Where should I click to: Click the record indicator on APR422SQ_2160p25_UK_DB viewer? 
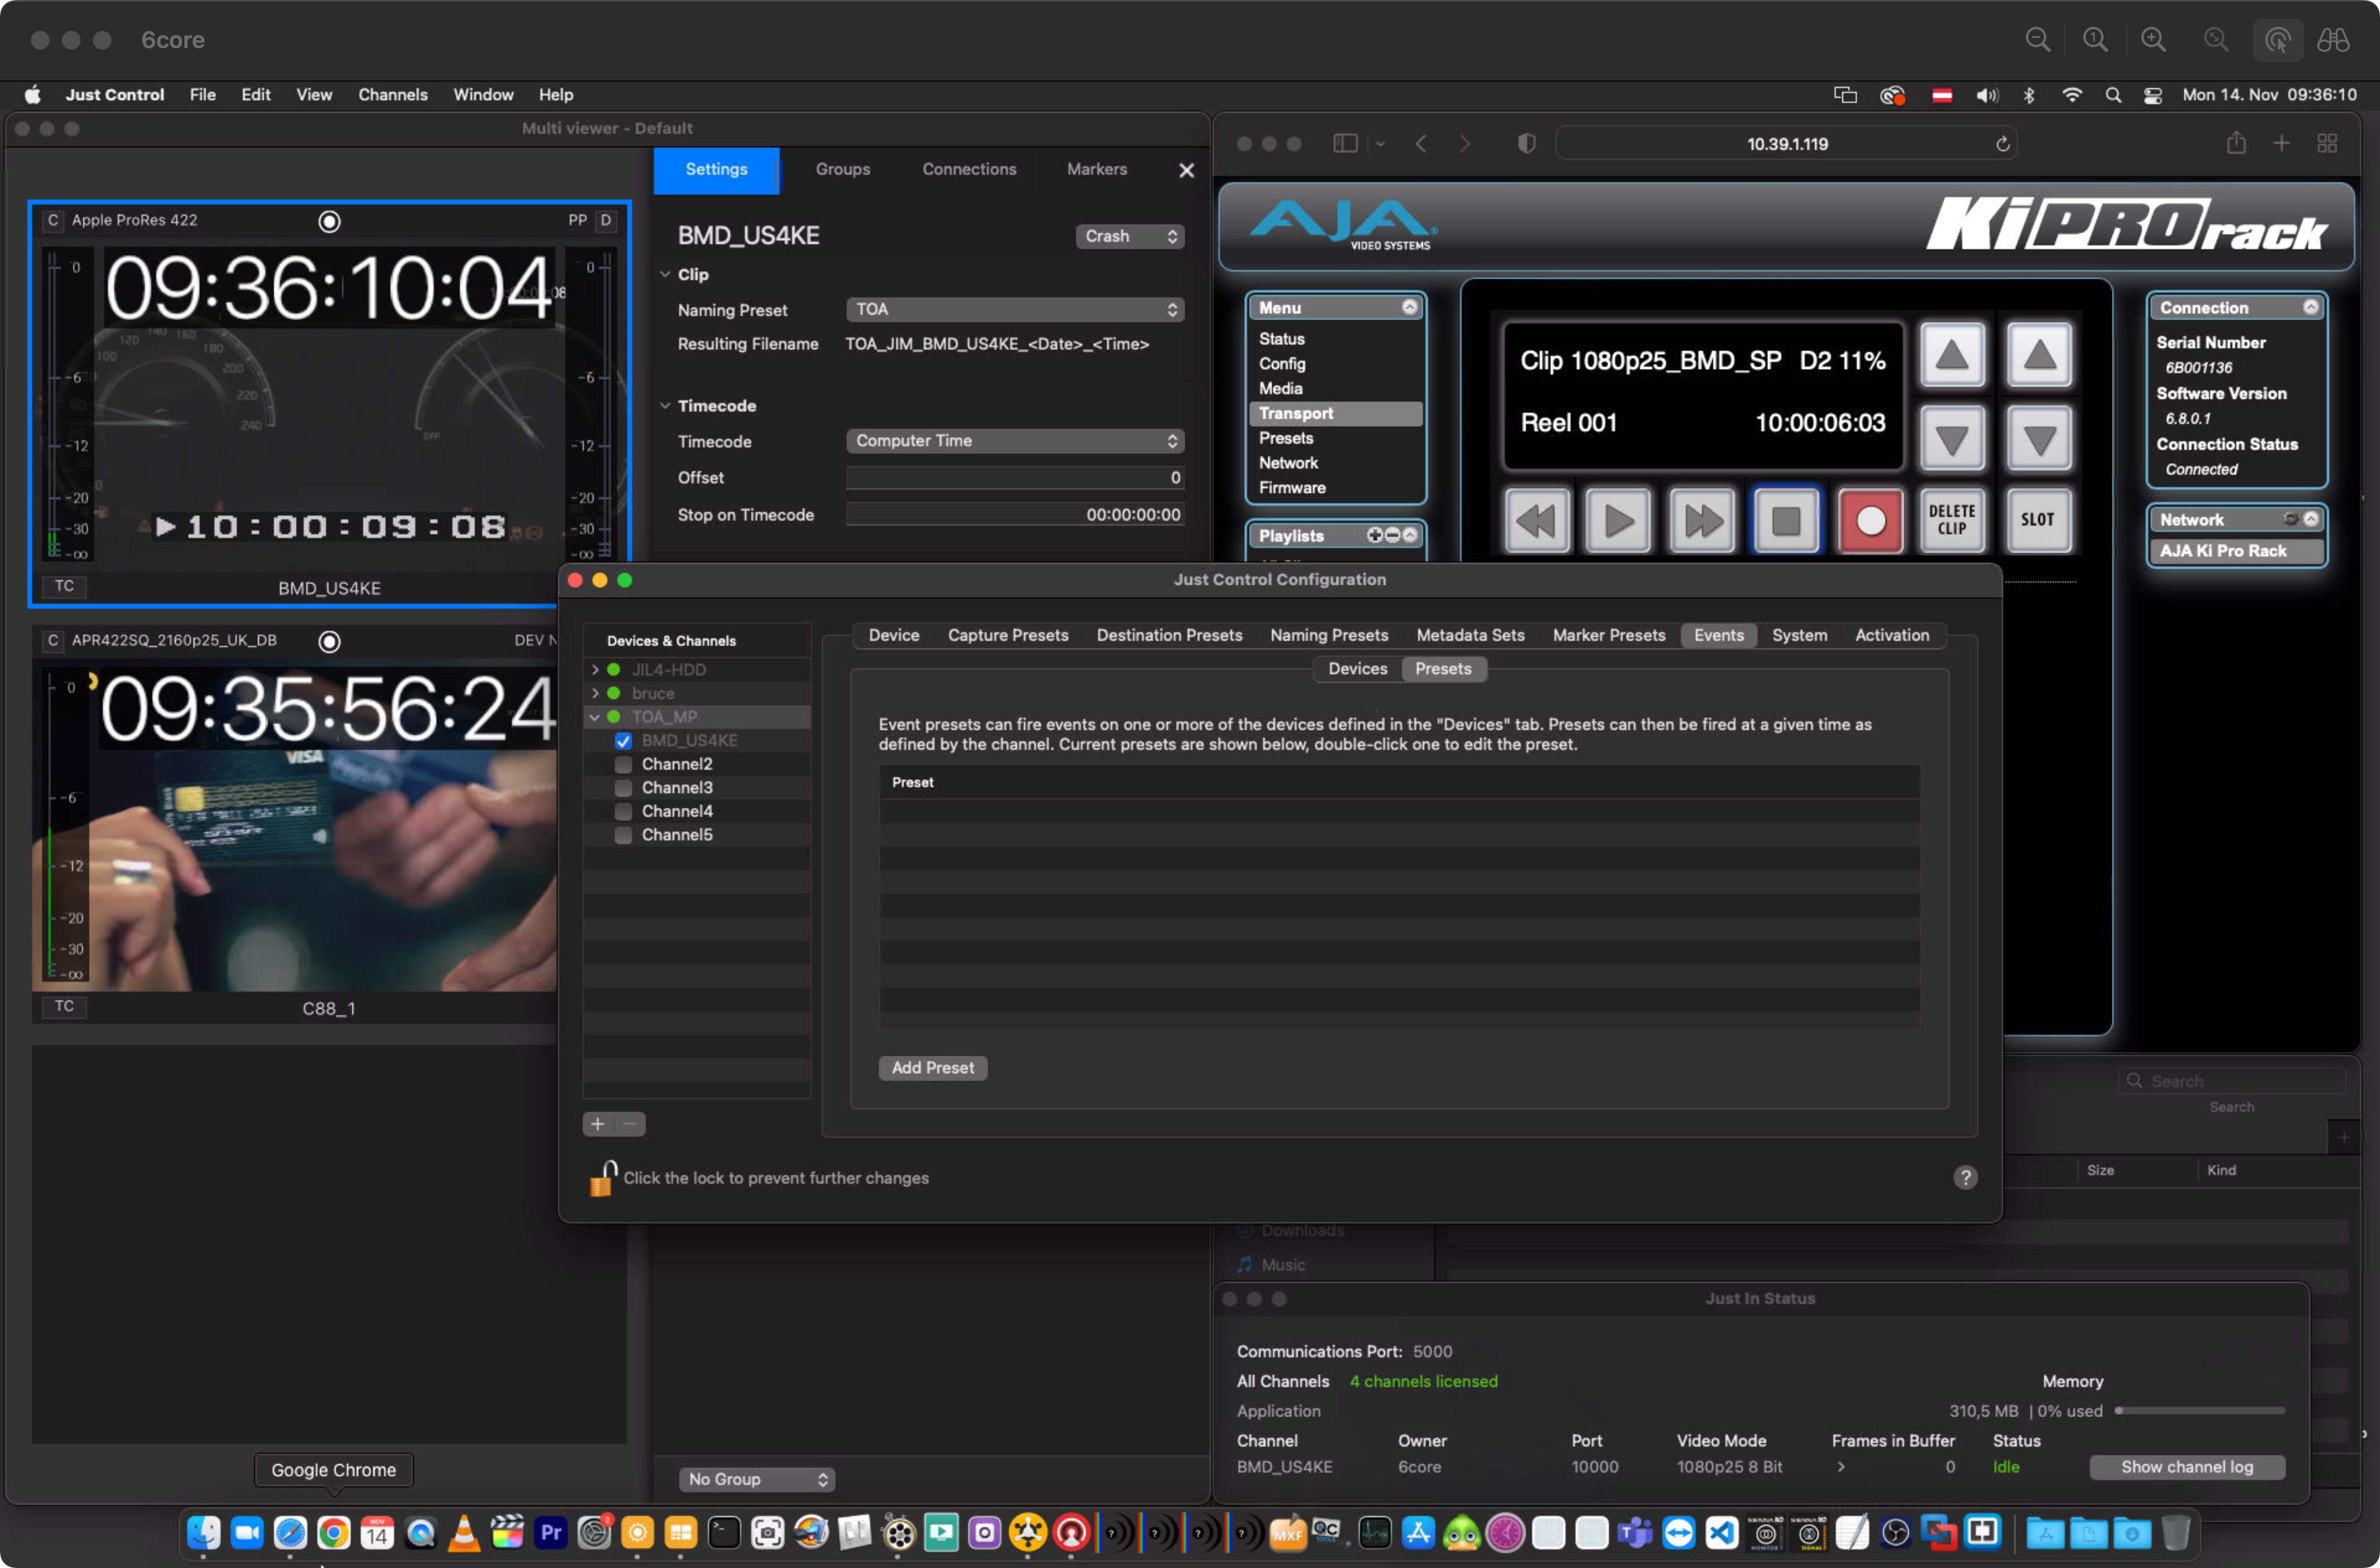[329, 641]
